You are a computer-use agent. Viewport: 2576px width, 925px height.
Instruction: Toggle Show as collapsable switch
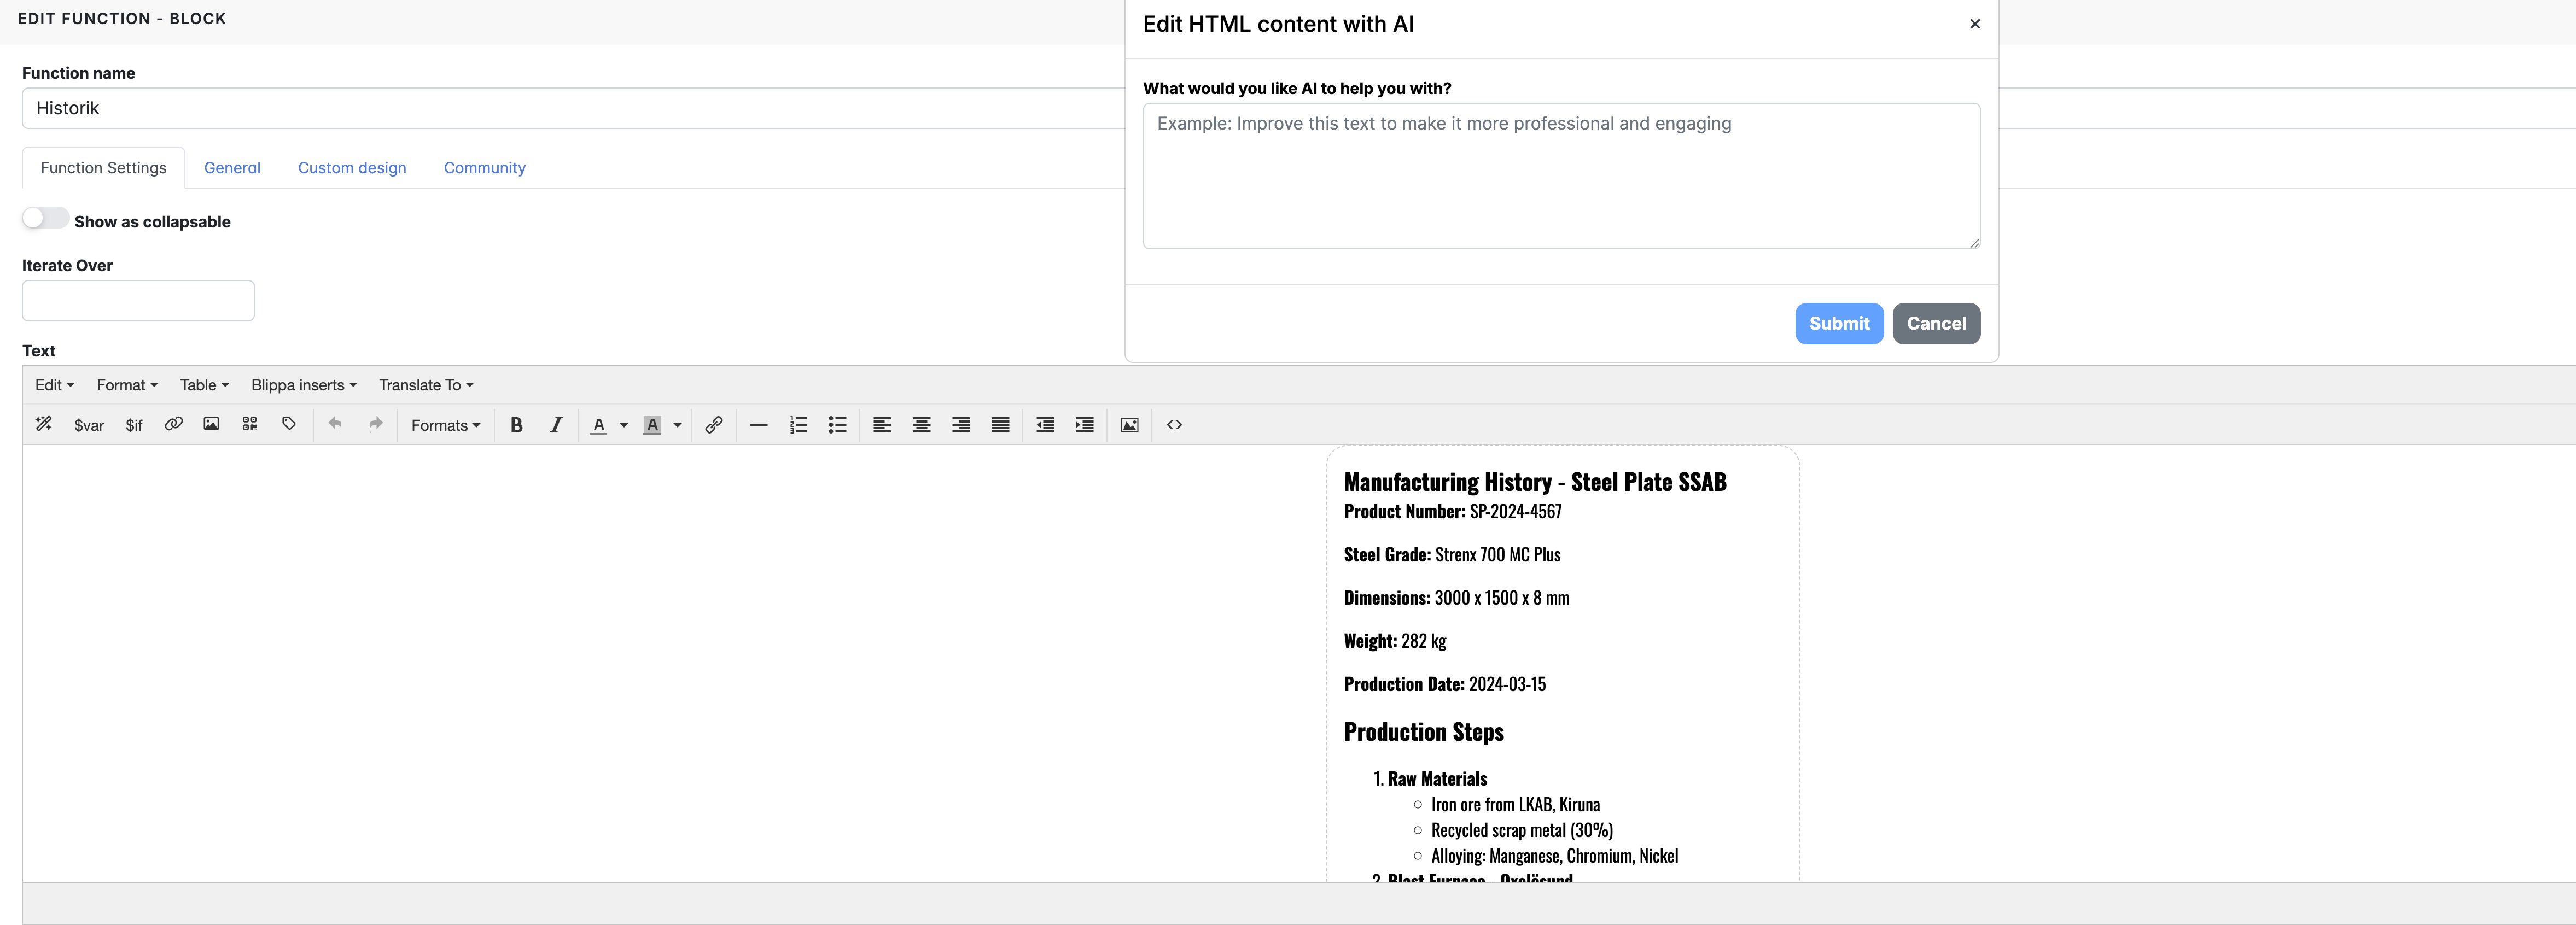tap(45, 219)
